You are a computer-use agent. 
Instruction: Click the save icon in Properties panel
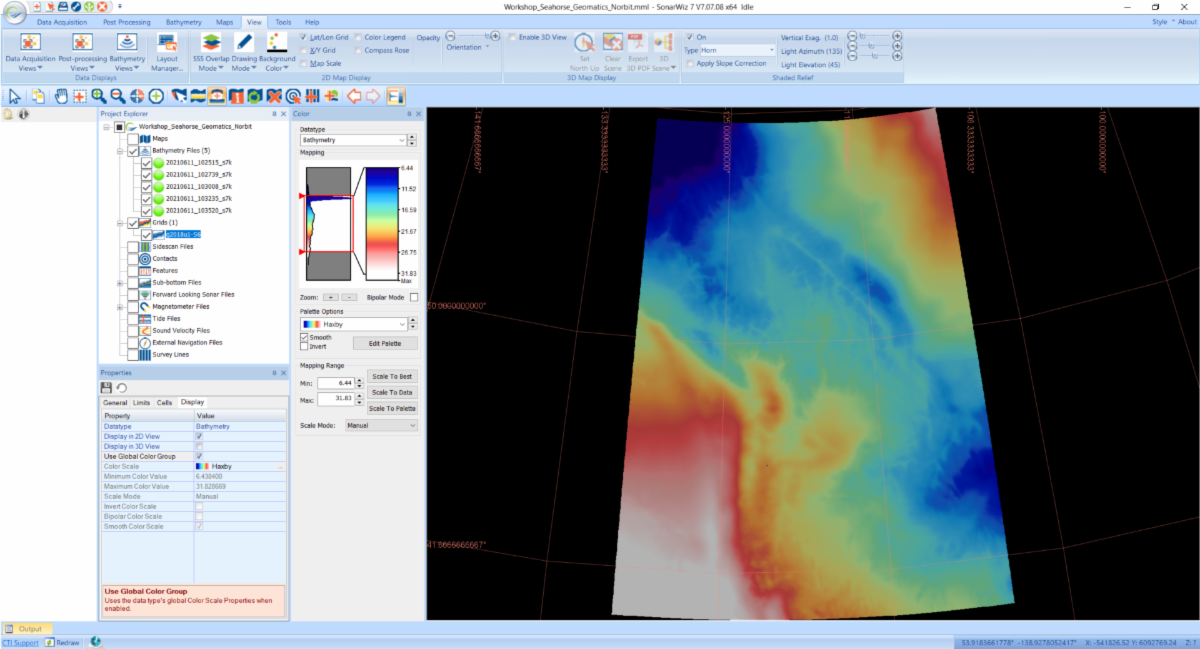tap(106, 387)
